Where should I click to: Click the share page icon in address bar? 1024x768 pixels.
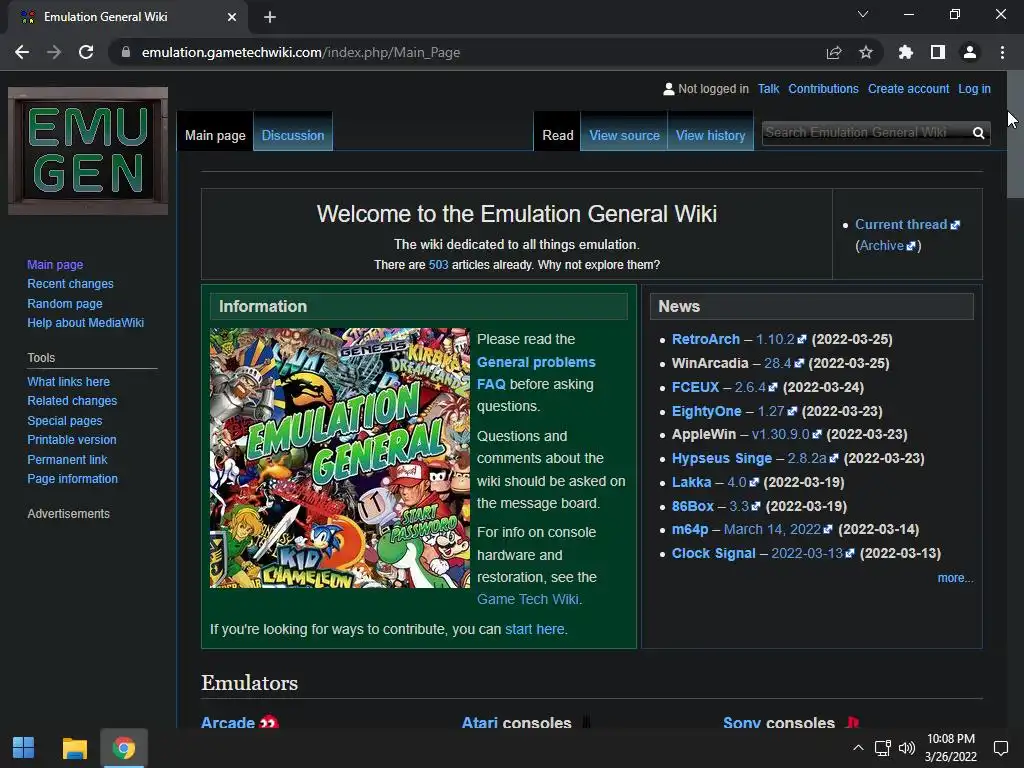(834, 52)
